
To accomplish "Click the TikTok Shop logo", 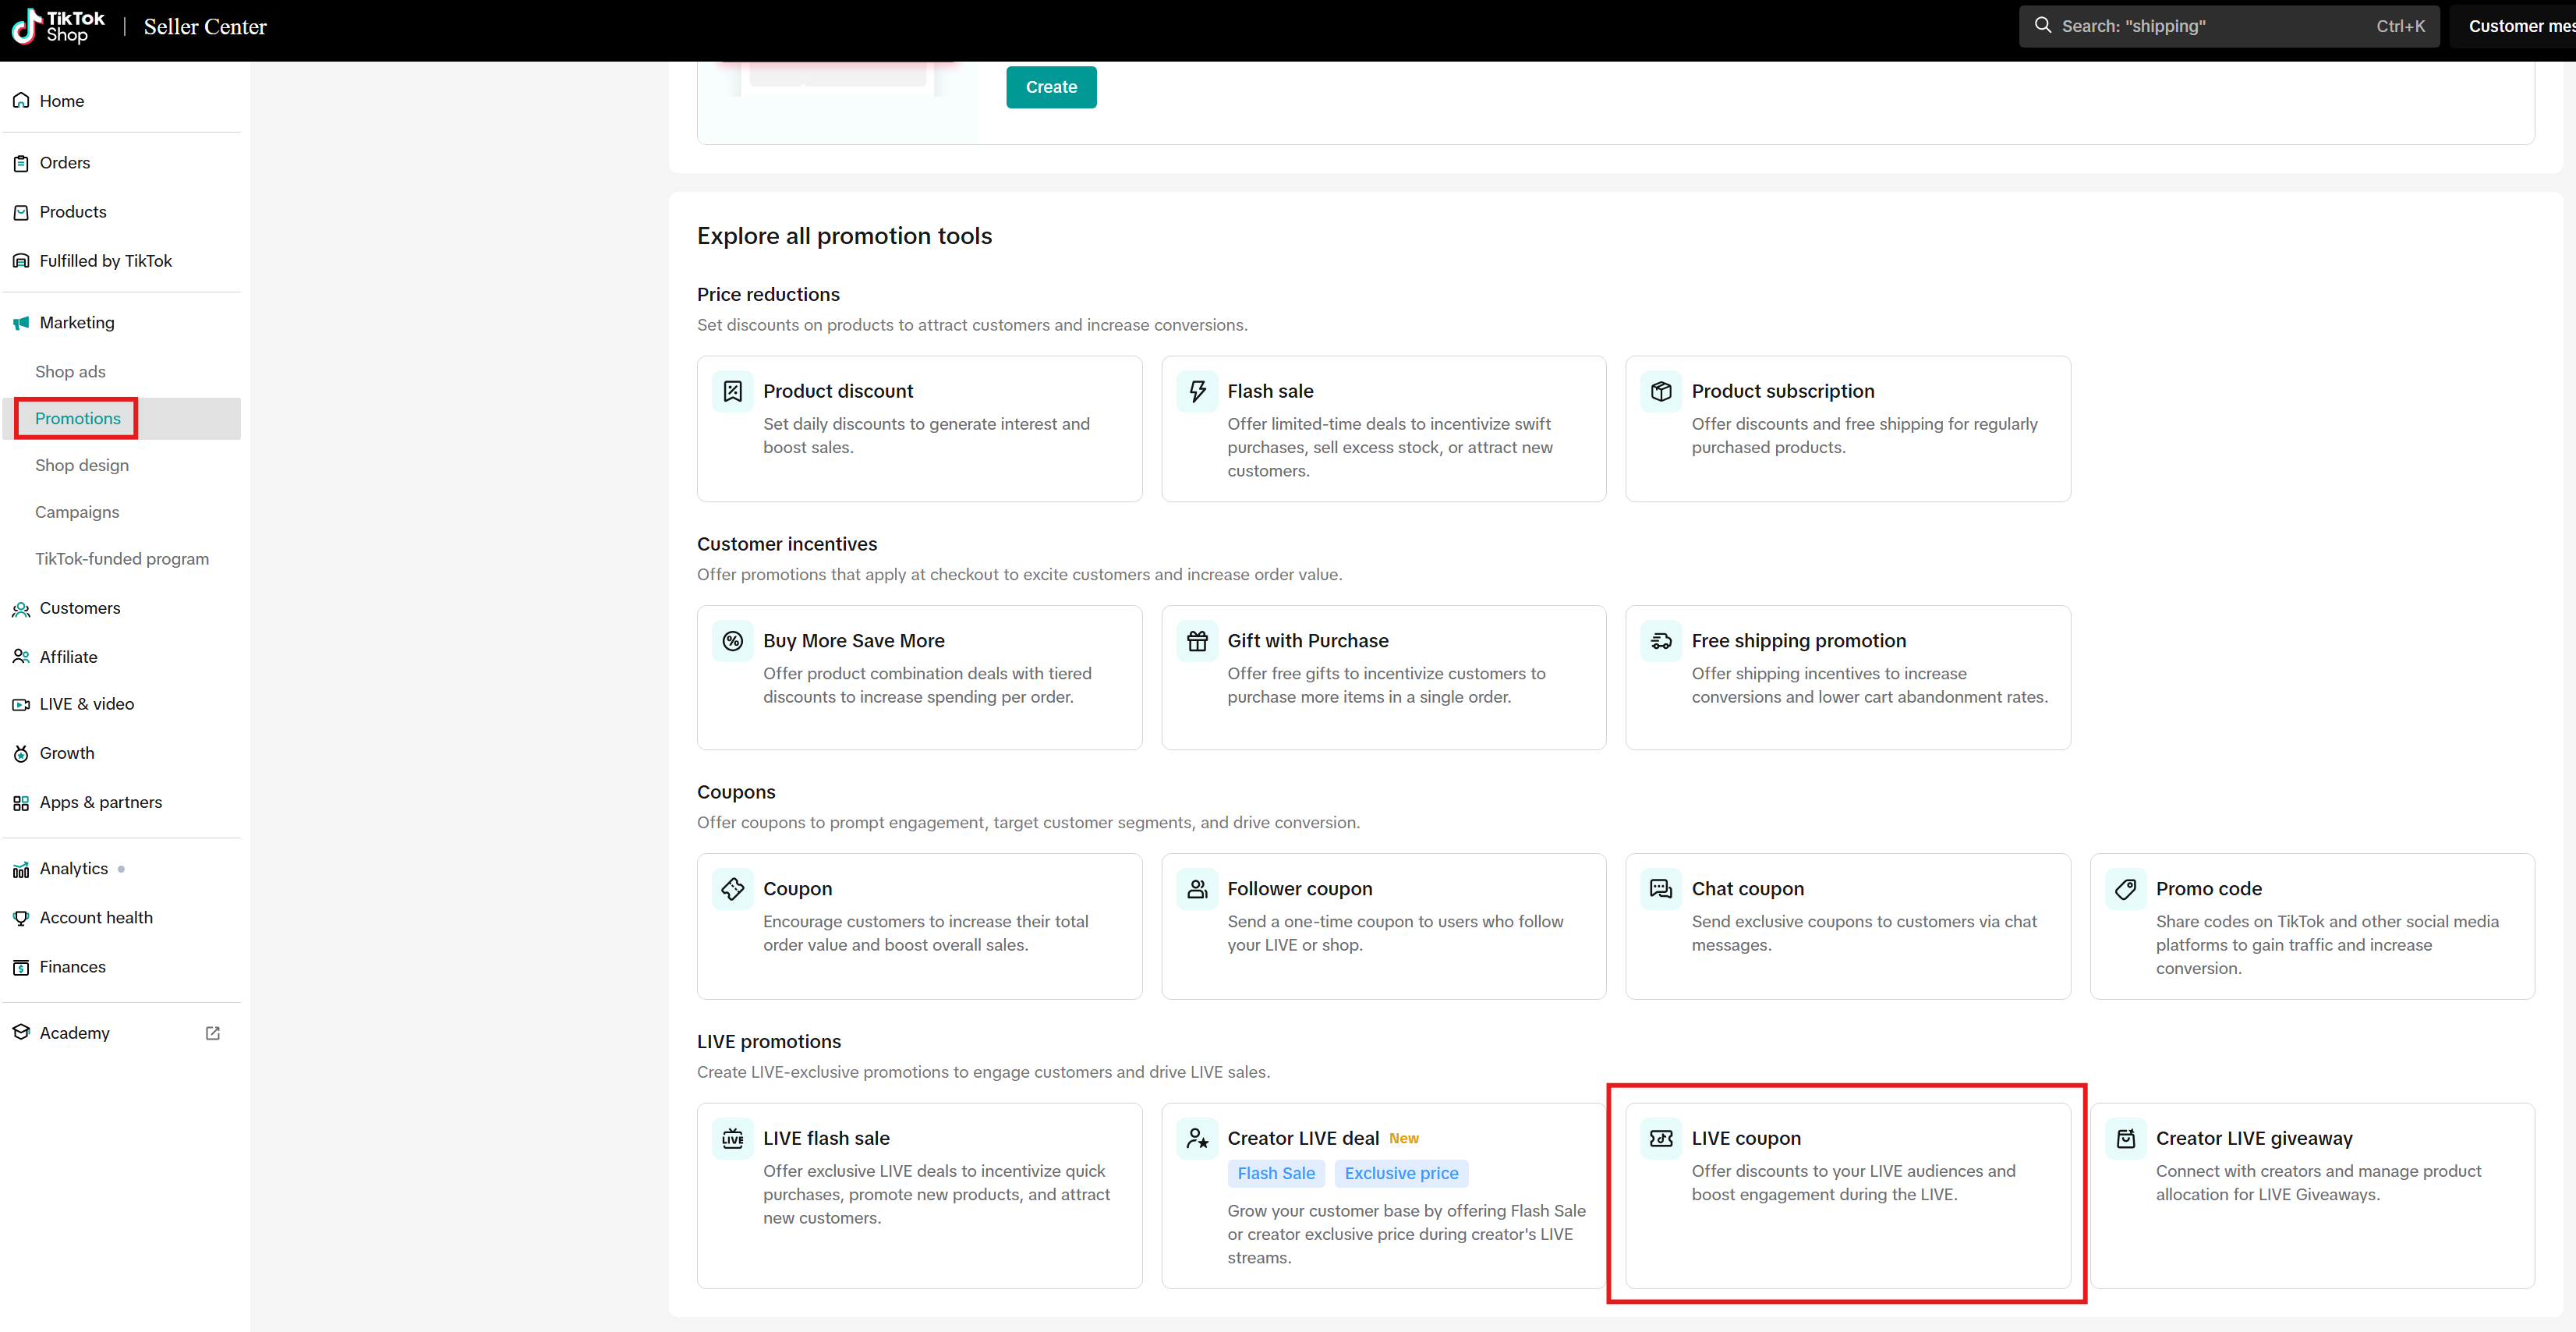I will tap(58, 26).
